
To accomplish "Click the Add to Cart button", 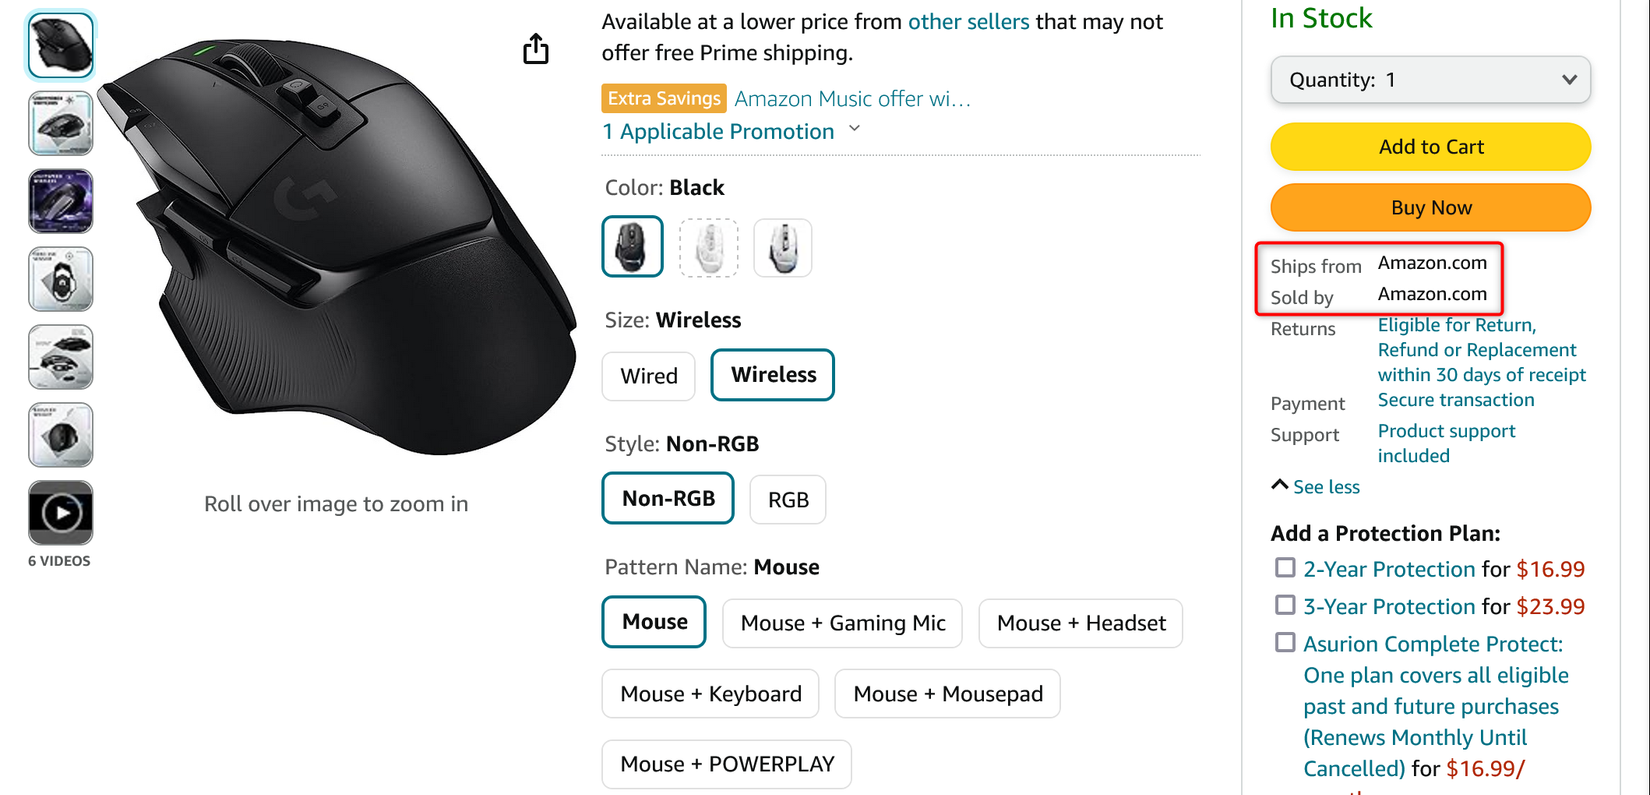I will pyautogui.click(x=1430, y=146).
